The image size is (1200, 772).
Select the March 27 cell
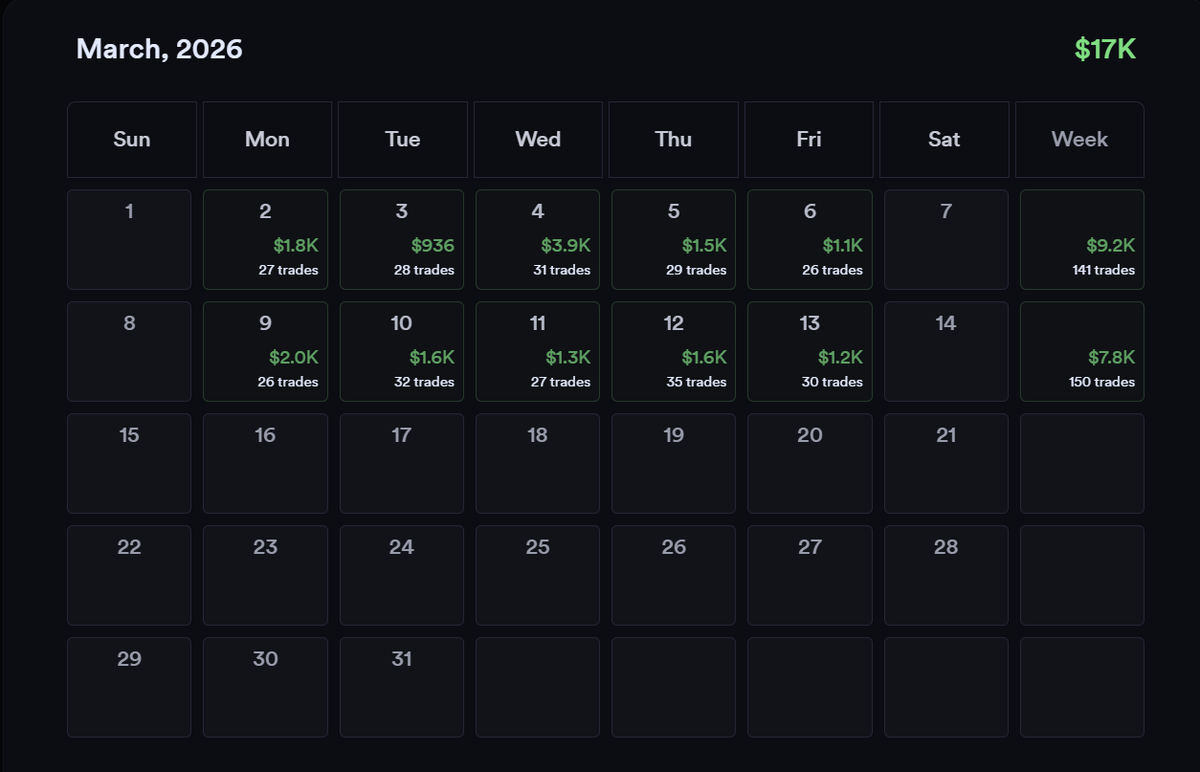(809, 576)
